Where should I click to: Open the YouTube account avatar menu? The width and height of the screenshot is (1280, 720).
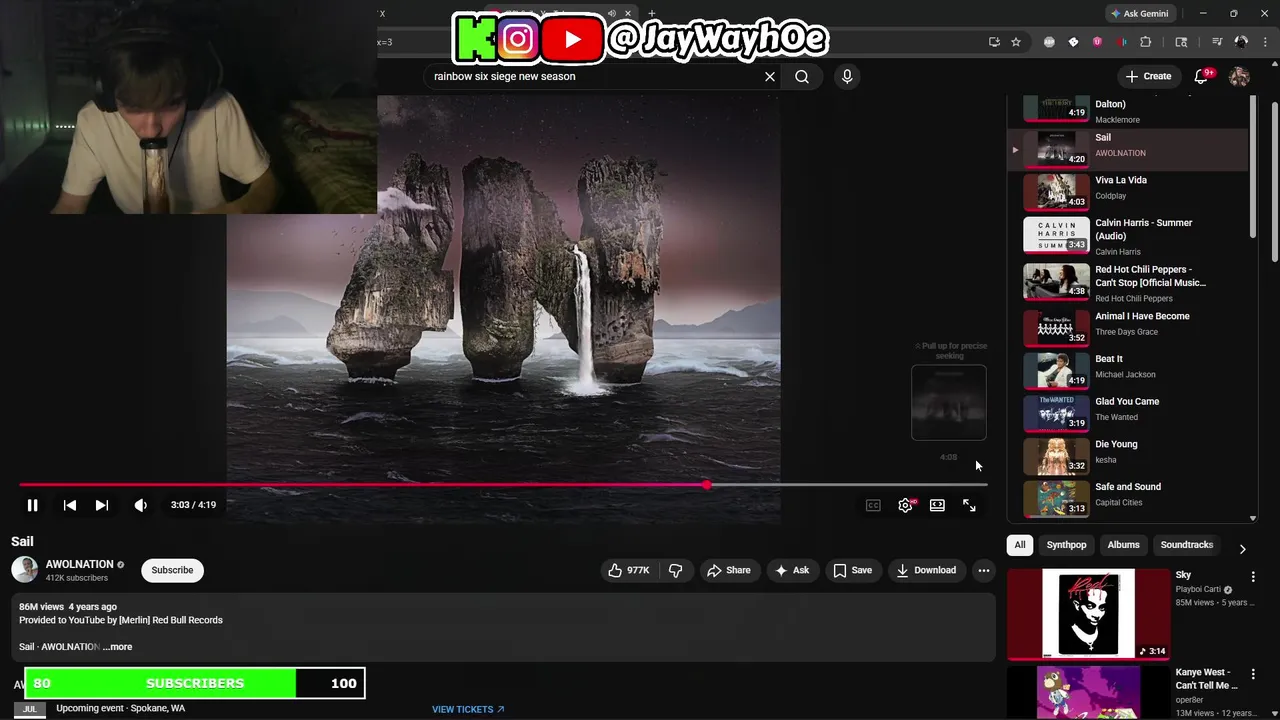[x=1239, y=76]
